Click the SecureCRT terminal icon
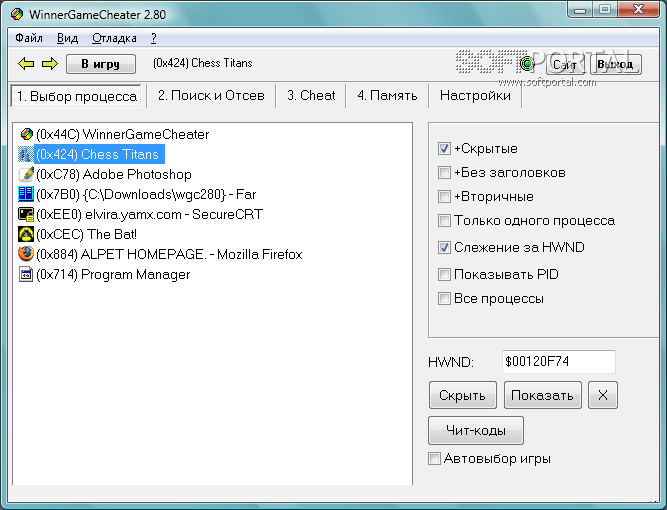This screenshot has width=667, height=510. pyautogui.click(x=26, y=214)
